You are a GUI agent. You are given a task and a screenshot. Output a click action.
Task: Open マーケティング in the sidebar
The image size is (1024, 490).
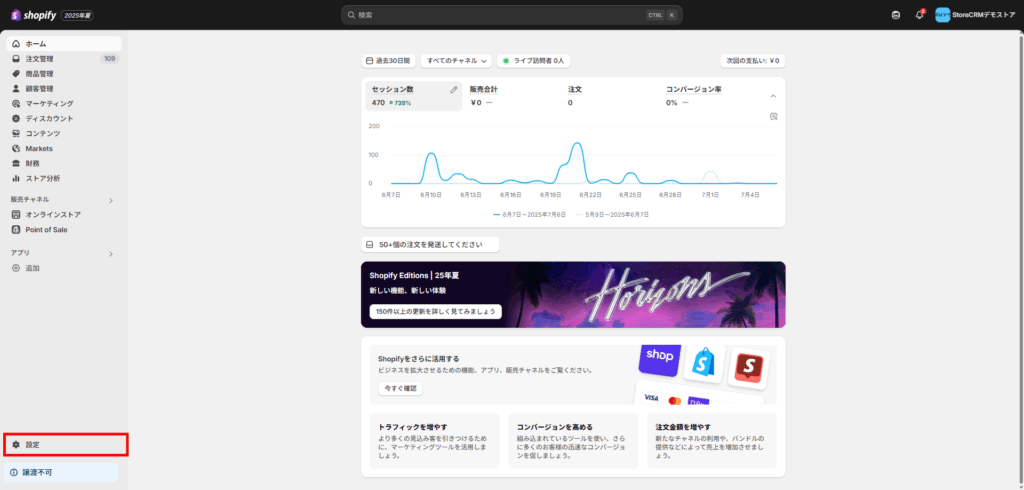click(64, 104)
